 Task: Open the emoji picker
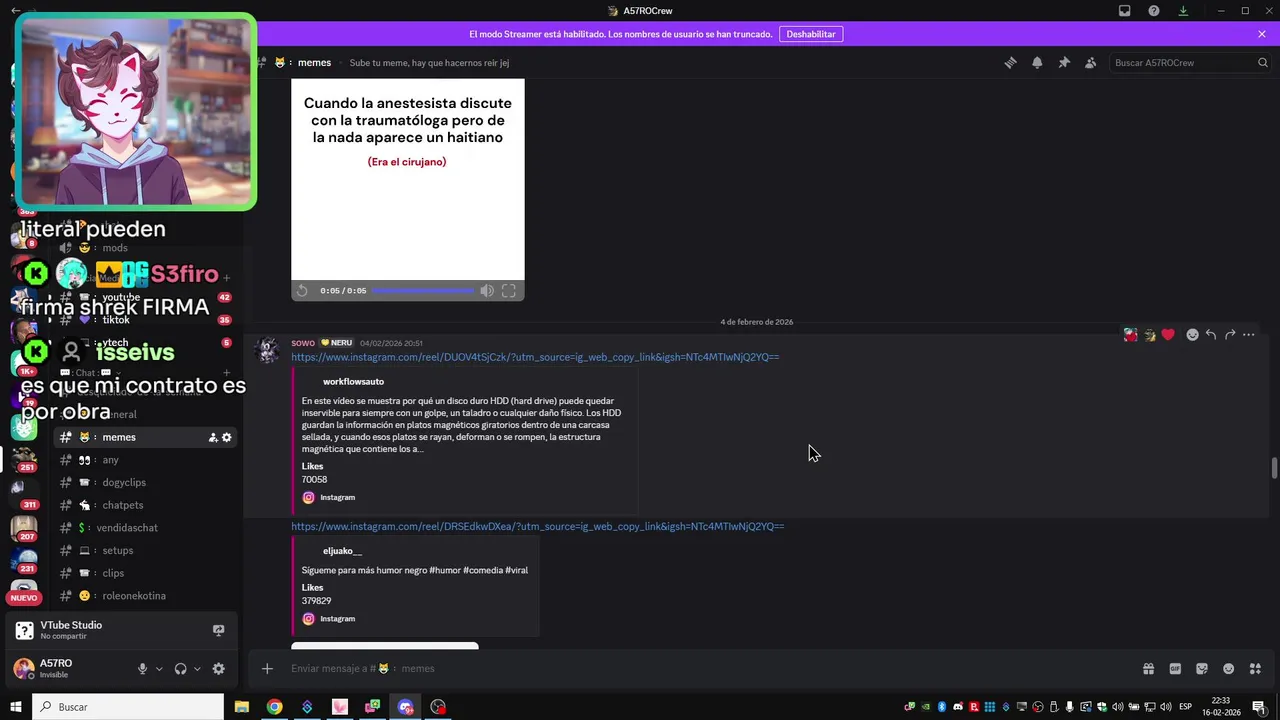pyautogui.click(x=1229, y=669)
